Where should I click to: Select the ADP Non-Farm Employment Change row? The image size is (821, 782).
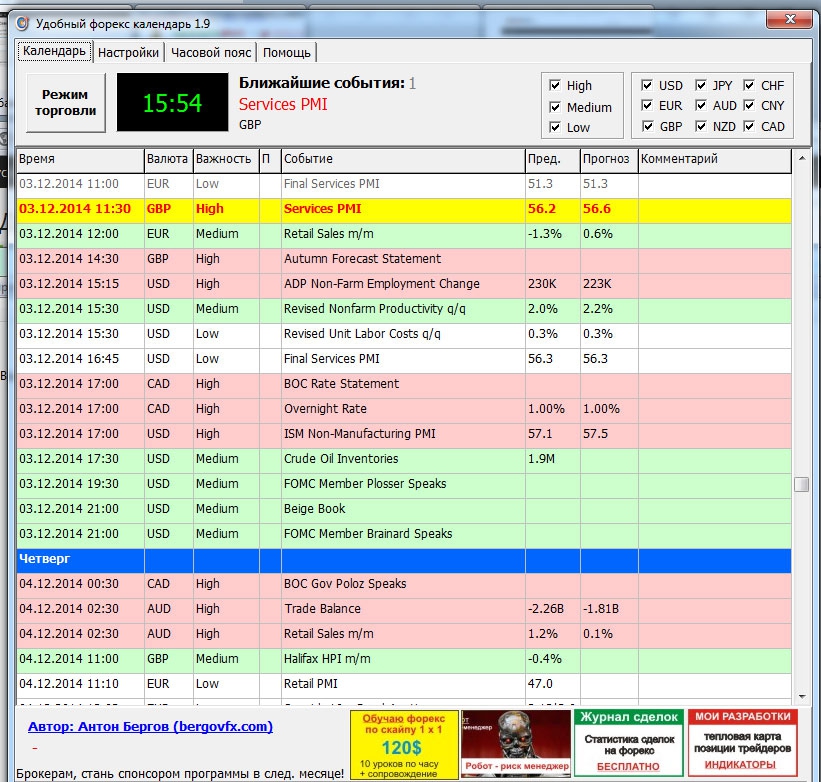[381, 284]
